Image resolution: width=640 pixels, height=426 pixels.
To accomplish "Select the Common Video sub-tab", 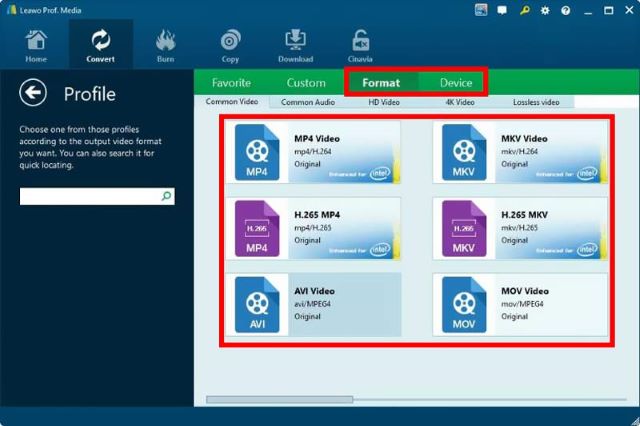I will tap(232, 102).
